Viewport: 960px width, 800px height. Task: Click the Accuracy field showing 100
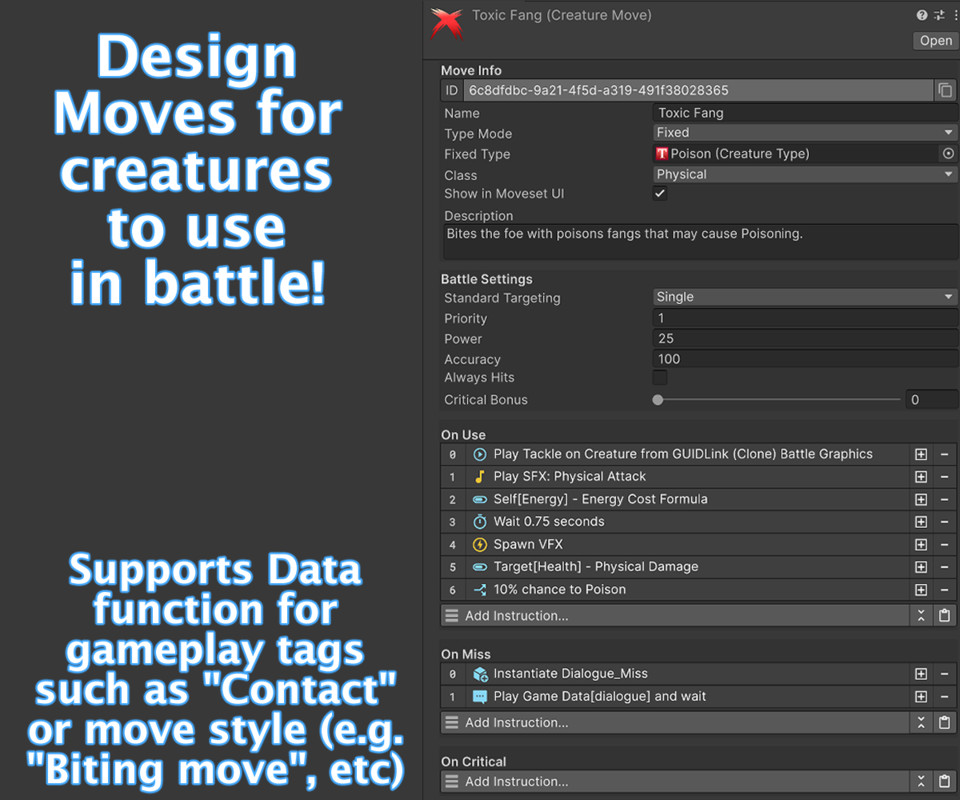tap(804, 359)
